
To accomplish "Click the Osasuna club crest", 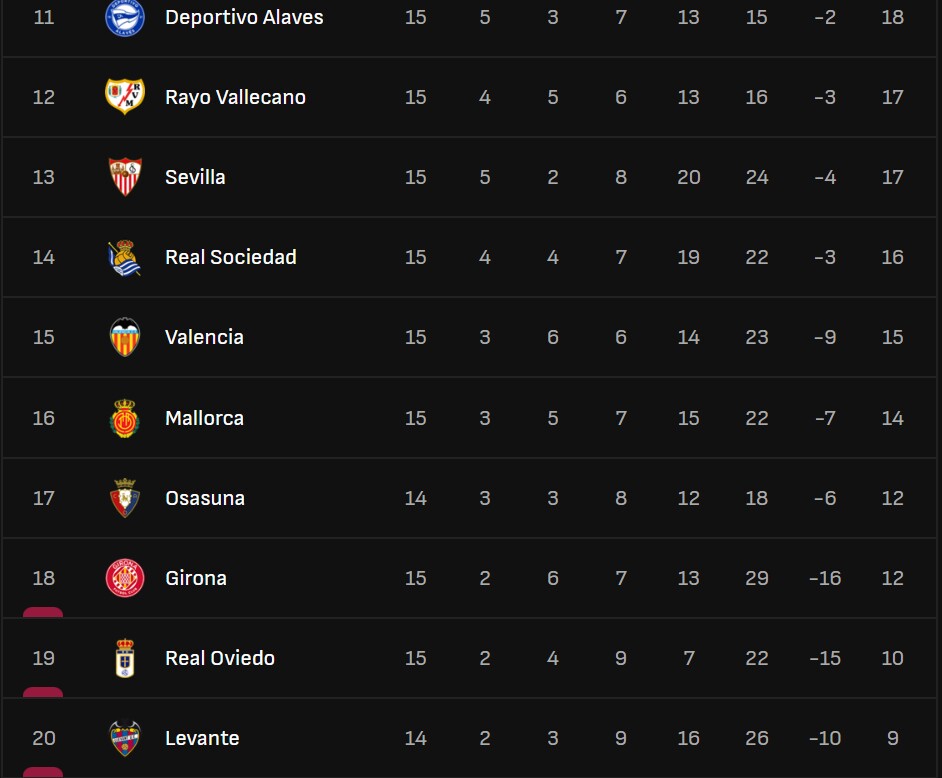I will 125,498.
